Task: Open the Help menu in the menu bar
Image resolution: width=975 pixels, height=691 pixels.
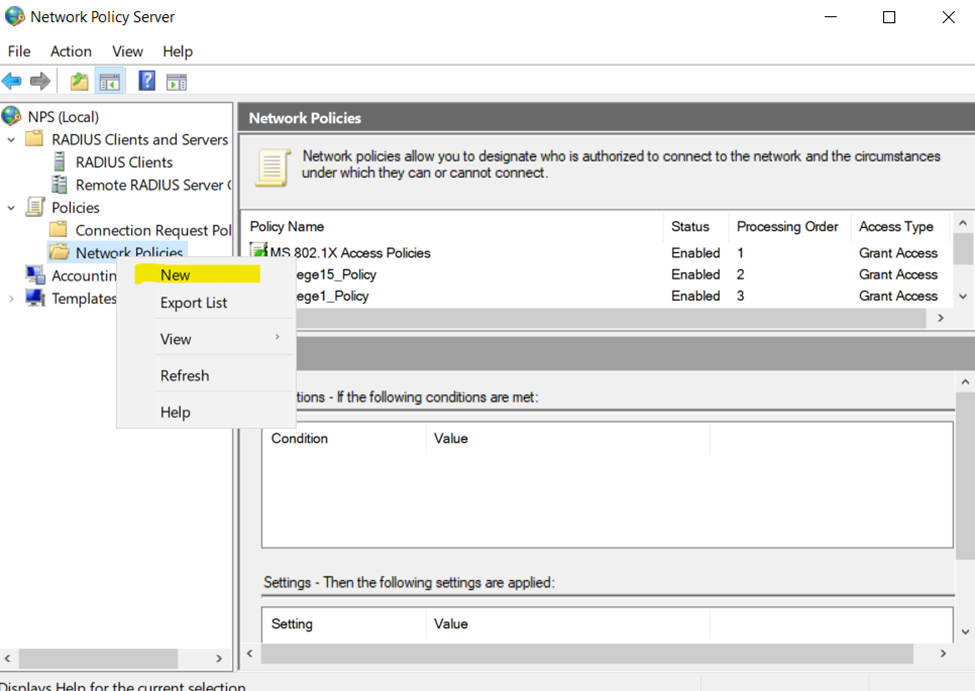Action: coord(178,51)
